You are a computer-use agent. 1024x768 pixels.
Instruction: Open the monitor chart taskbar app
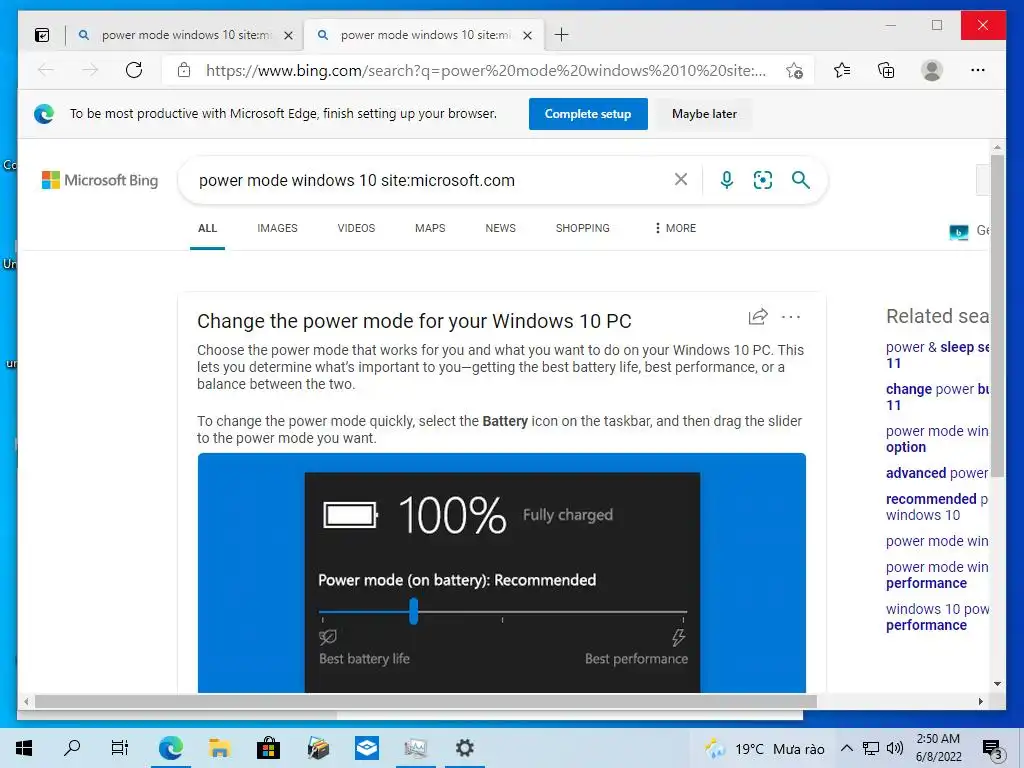415,748
